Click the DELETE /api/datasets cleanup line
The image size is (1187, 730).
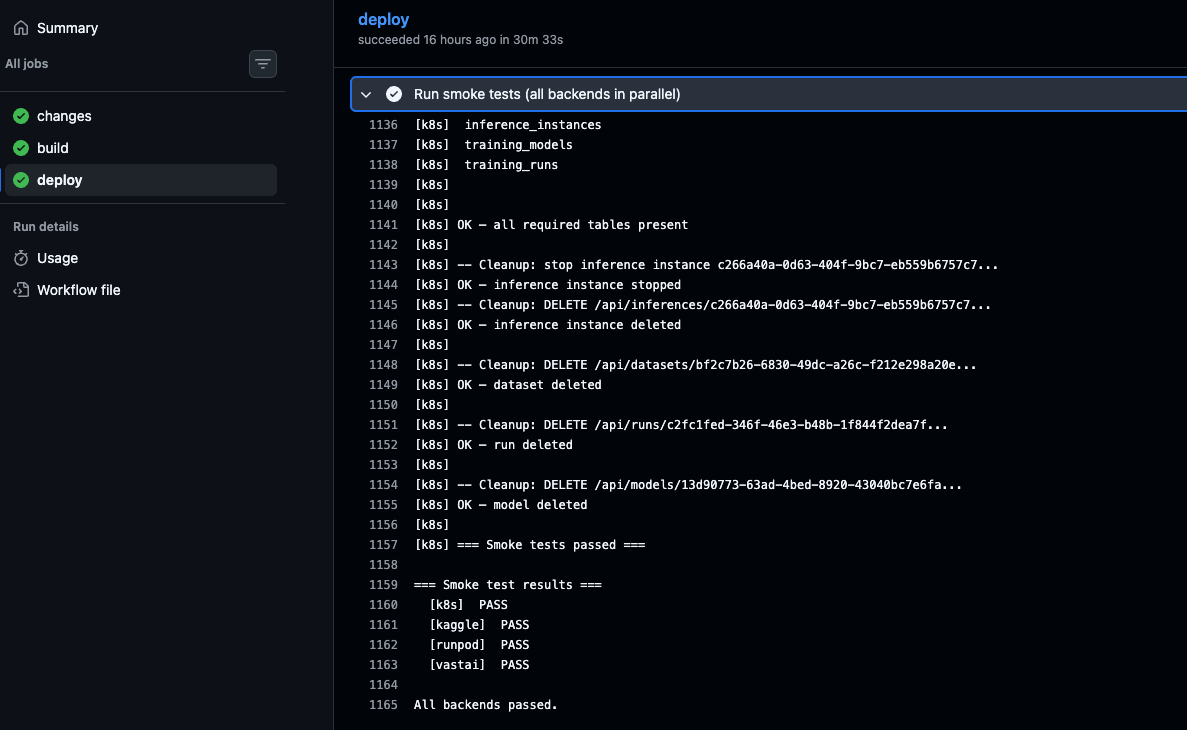pyautogui.click(x=696, y=365)
